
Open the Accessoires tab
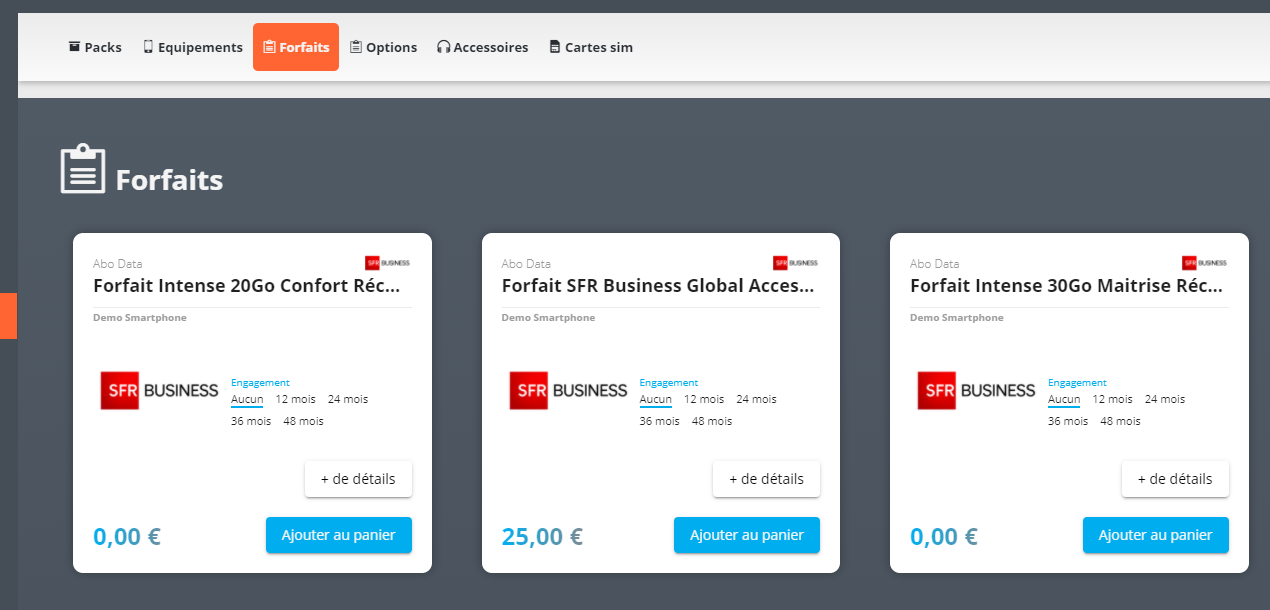click(482, 47)
